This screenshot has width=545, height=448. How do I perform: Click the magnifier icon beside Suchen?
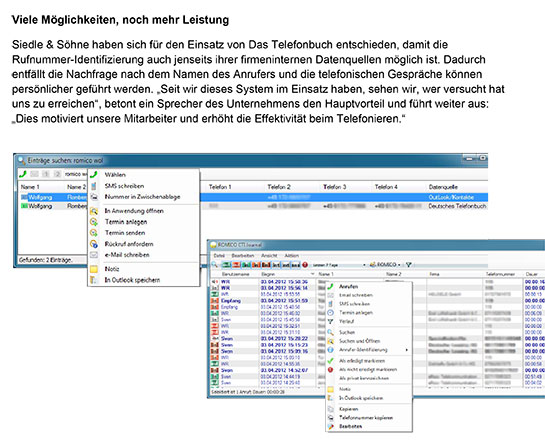(330, 332)
